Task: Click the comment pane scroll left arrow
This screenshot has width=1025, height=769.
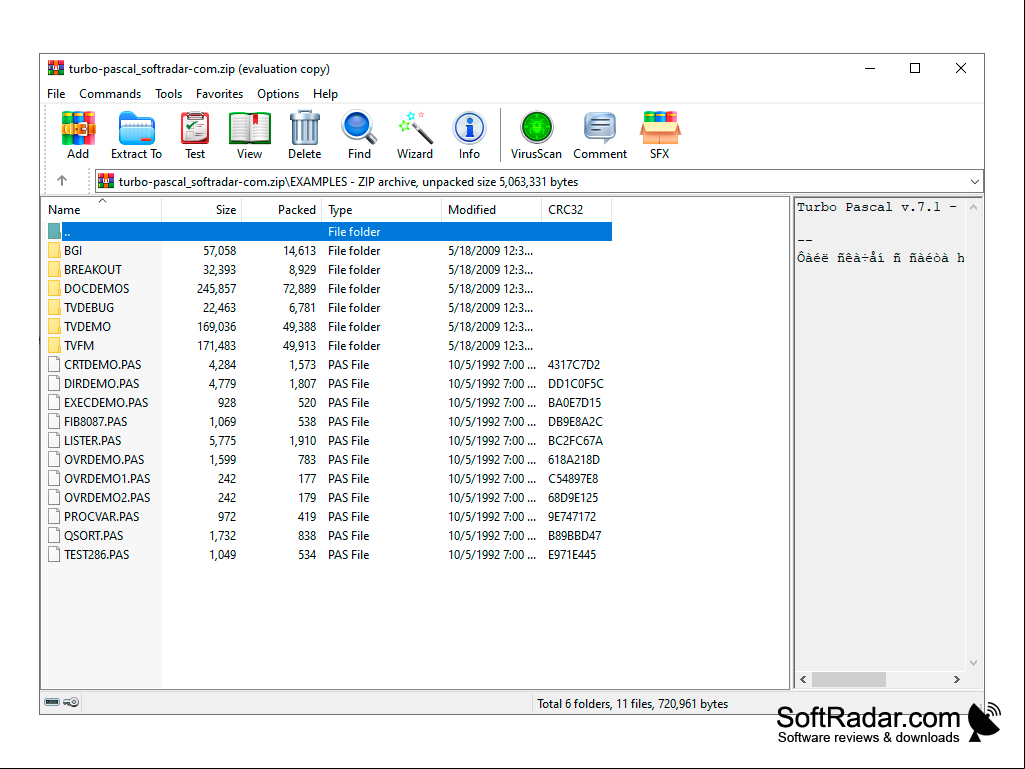Action: point(803,679)
